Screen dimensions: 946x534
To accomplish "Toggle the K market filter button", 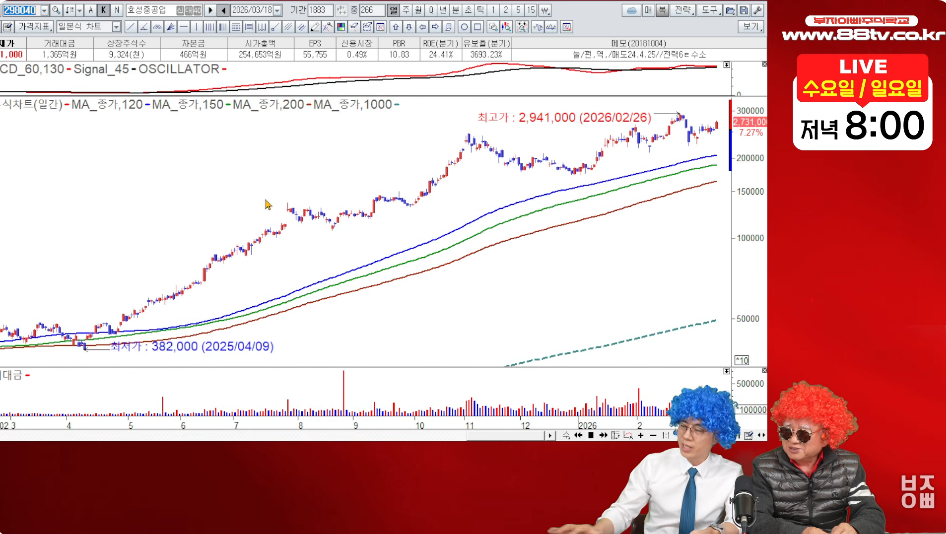I will (104, 10).
